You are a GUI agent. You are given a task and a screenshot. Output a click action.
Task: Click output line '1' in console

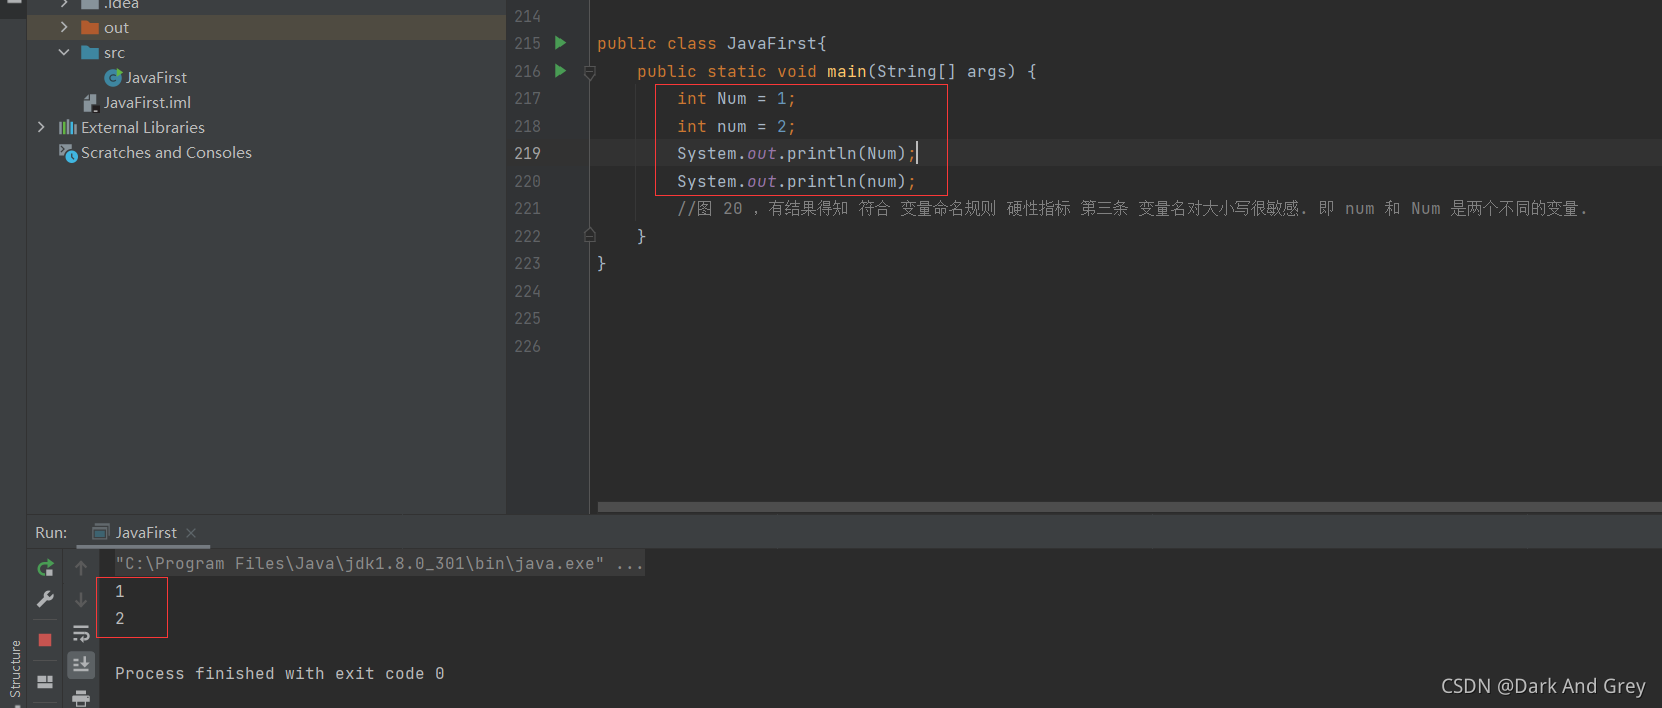tap(120, 591)
